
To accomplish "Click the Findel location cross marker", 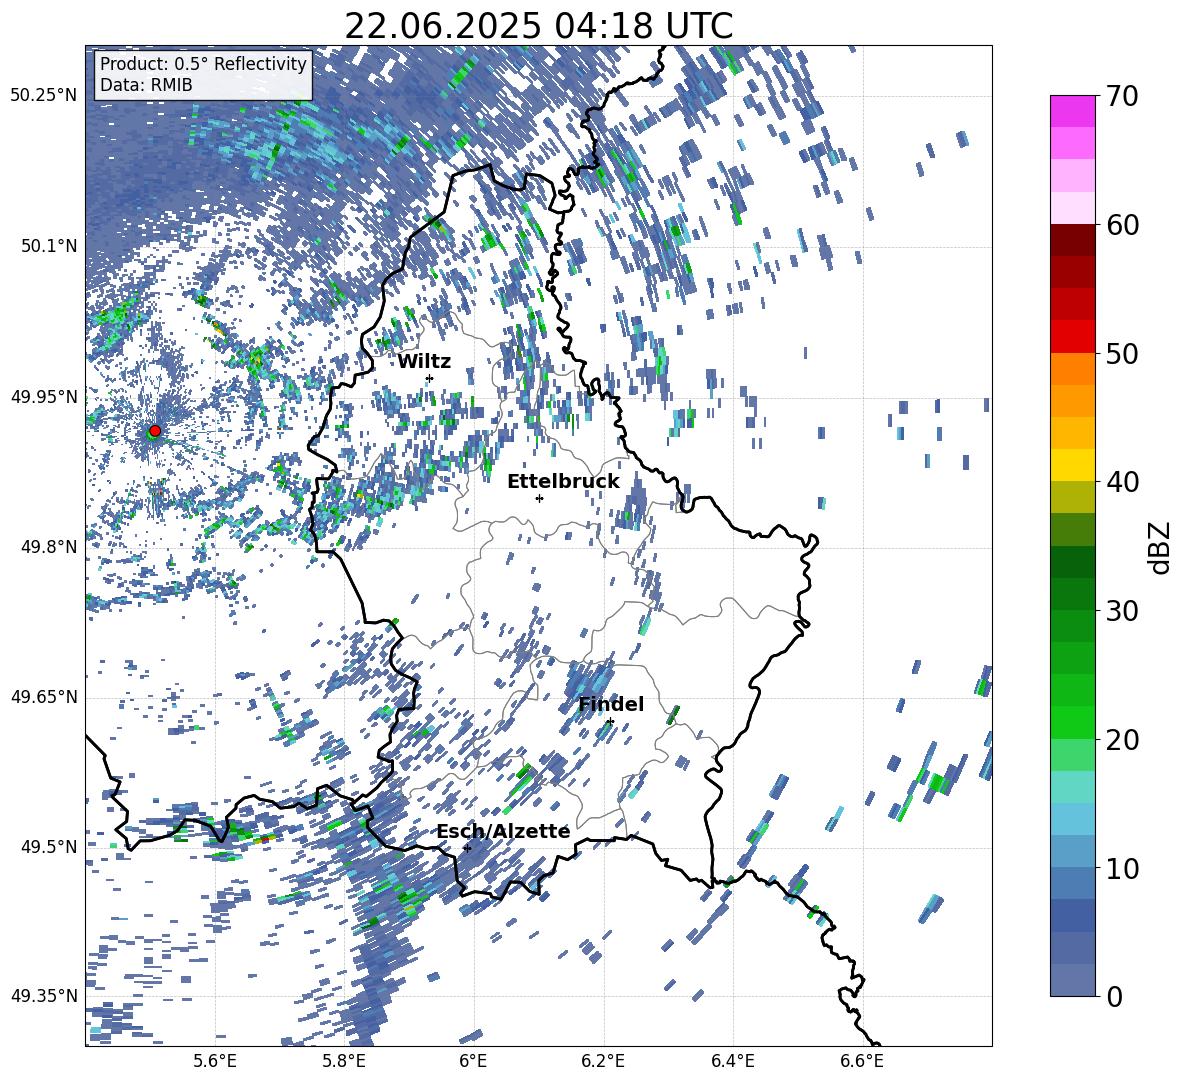I will point(610,722).
